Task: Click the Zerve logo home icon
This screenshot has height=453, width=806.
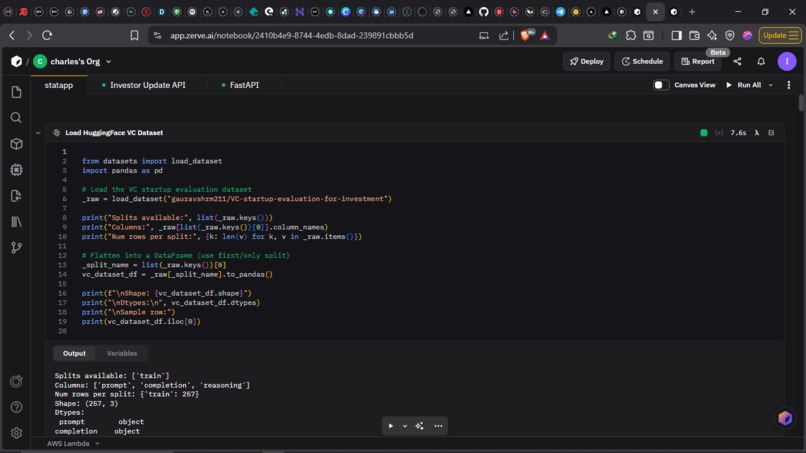Action: [x=16, y=62]
